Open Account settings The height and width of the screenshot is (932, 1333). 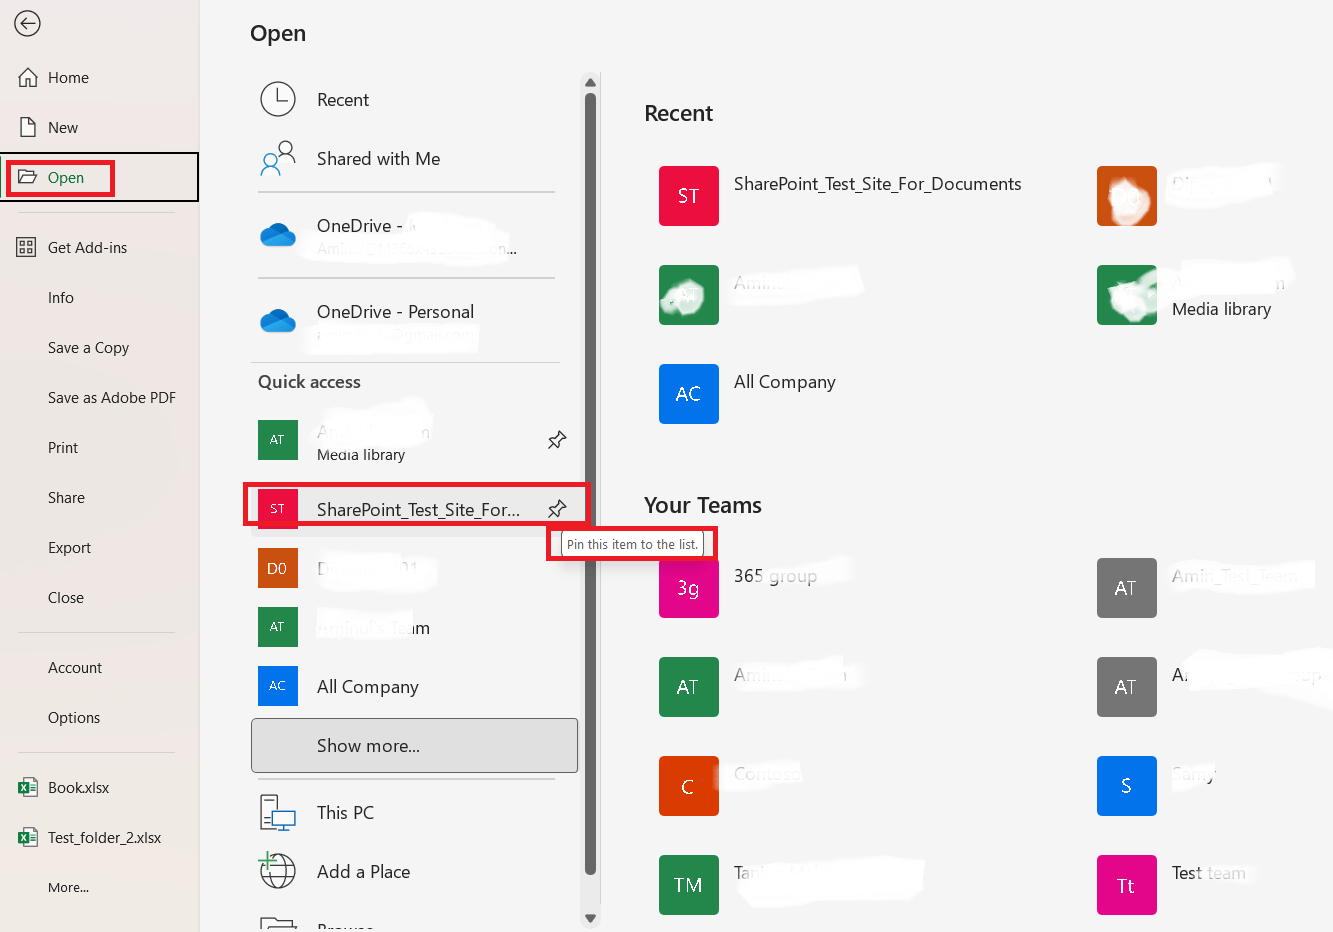click(74, 667)
